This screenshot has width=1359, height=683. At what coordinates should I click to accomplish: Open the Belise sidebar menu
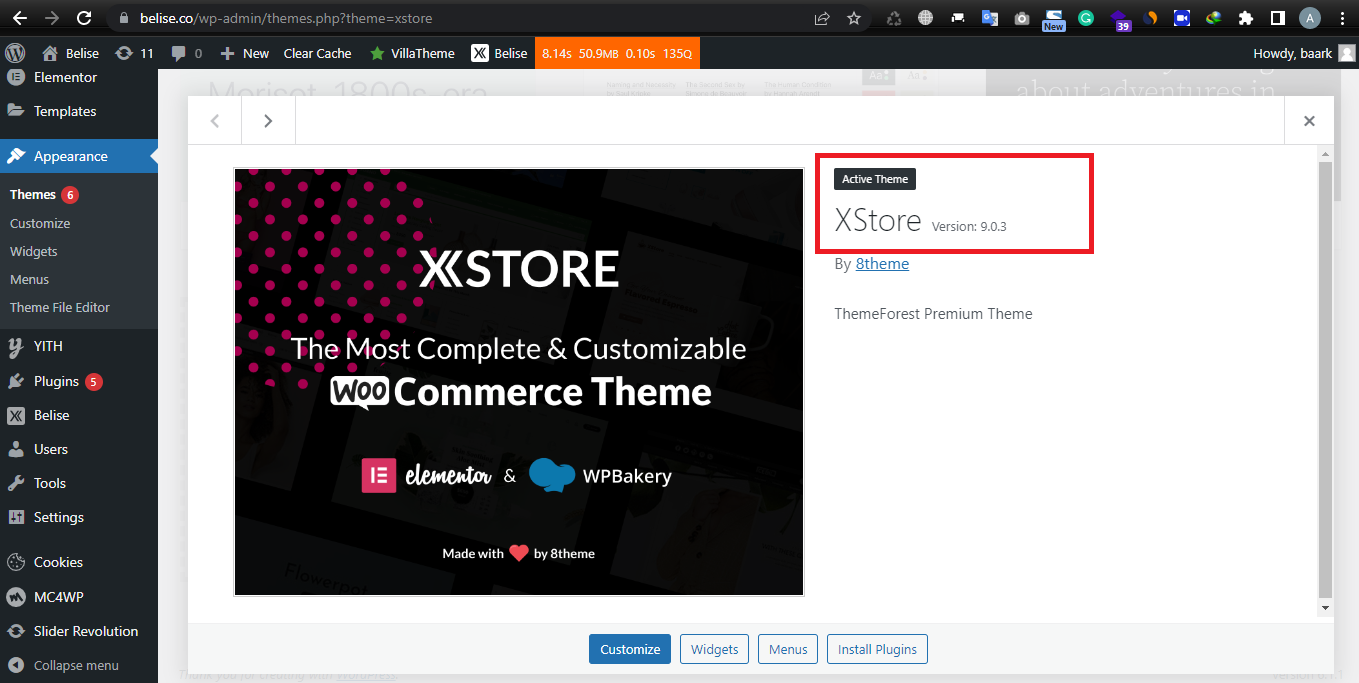click(79, 415)
